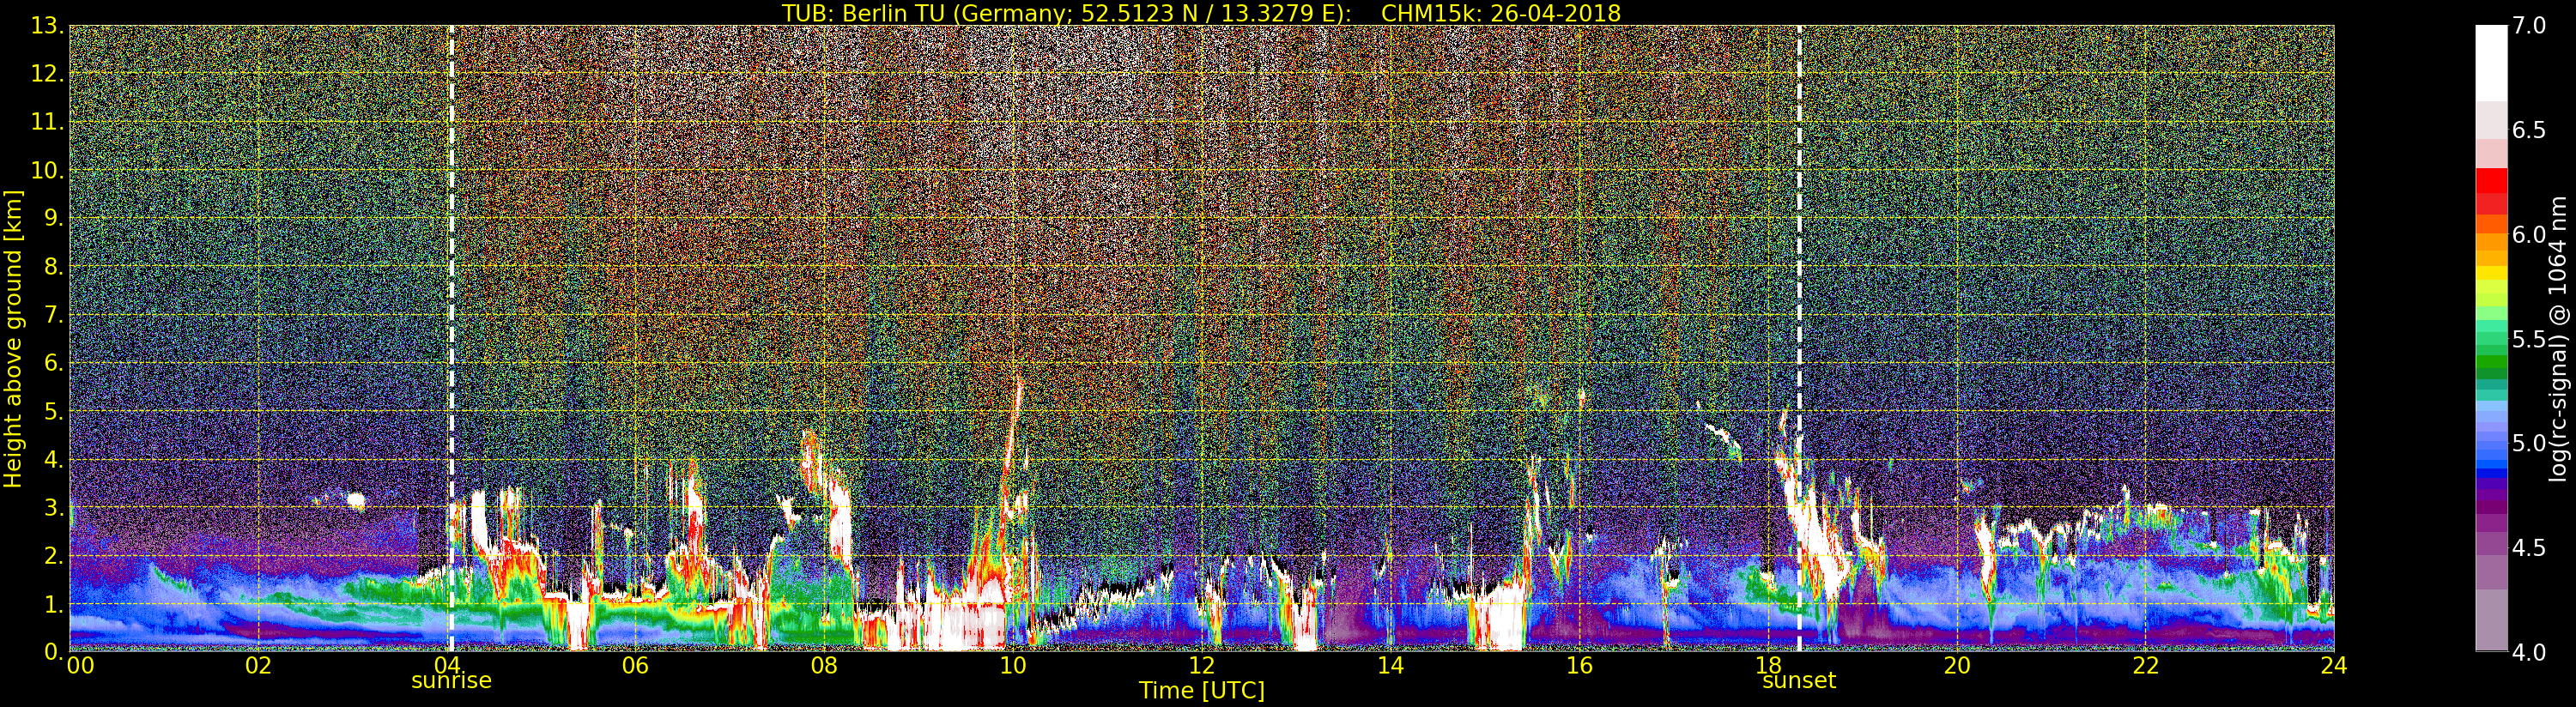
Task: Click the dashed white sunrise line
Action: [451, 338]
